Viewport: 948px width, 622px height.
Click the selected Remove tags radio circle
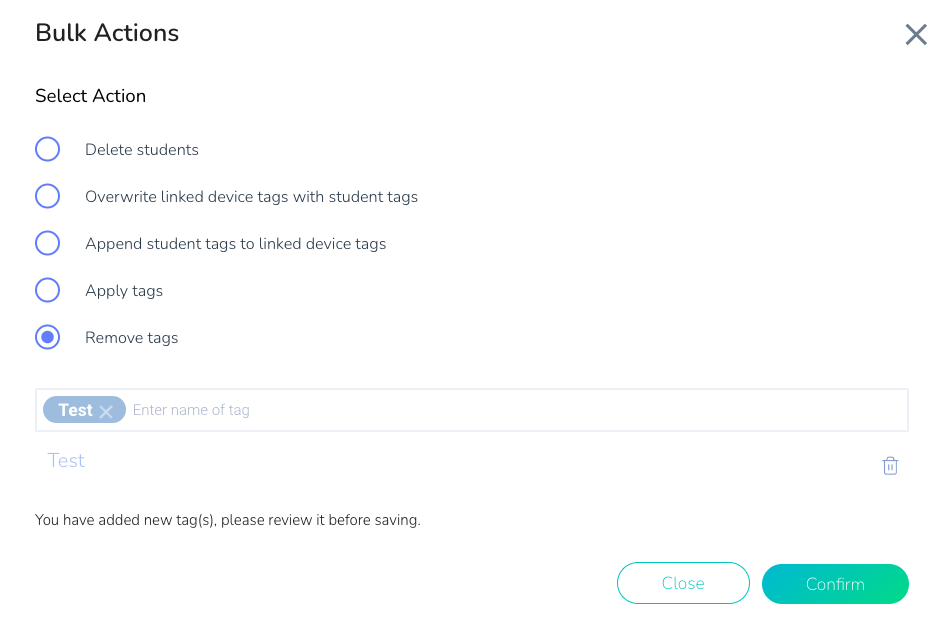47,337
